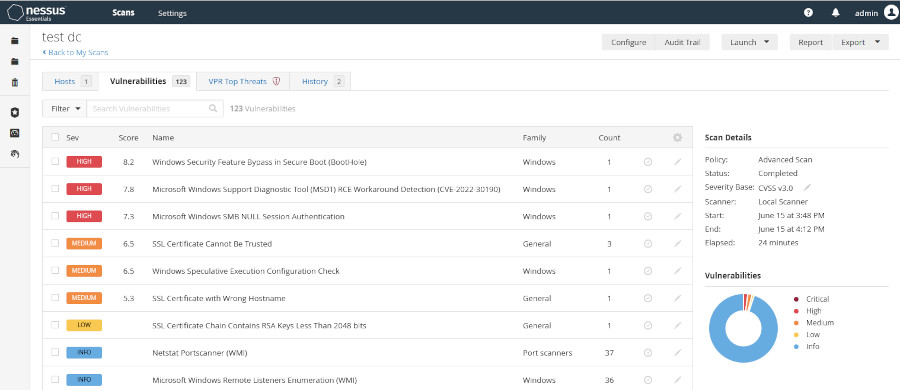This screenshot has width=900, height=390.
Task: Open the second folder icon in sidebar
Action: click(15, 61)
